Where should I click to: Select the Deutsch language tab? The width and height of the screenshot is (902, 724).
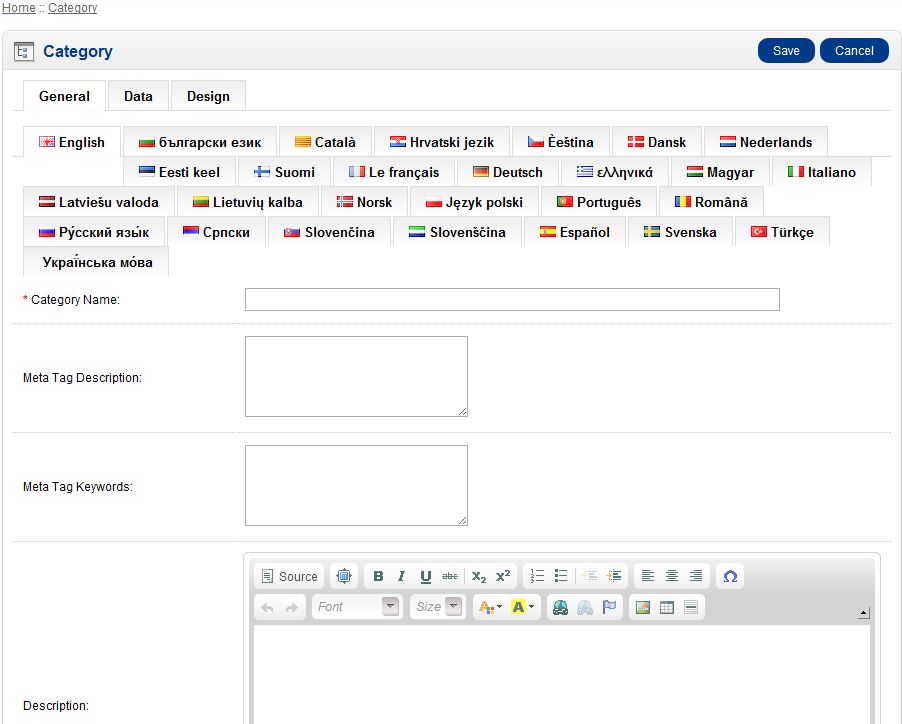point(508,172)
